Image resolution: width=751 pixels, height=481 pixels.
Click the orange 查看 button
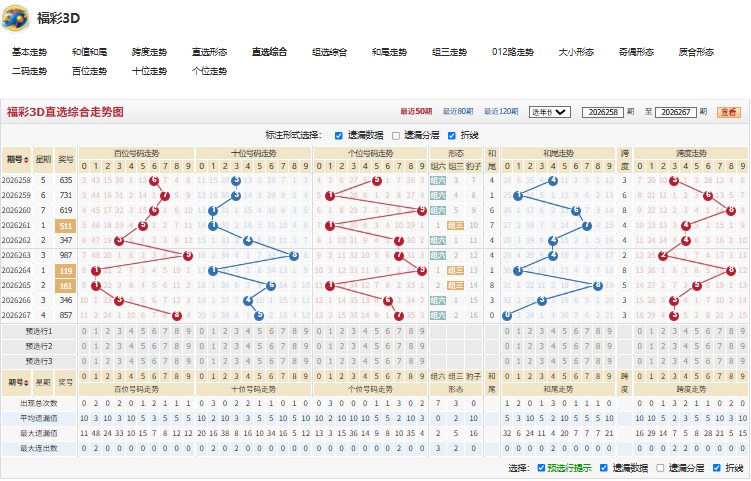point(728,112)
